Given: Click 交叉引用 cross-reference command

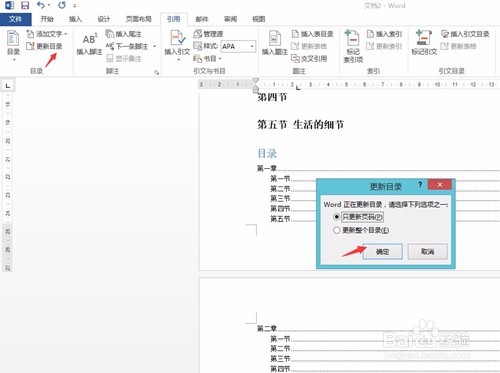Looking at the screenshot, I should tap(309, 59).
